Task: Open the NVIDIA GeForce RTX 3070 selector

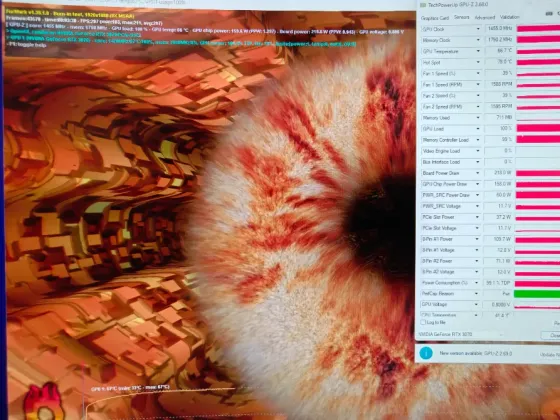Action: pyautogui.click(x=462, y=335)
